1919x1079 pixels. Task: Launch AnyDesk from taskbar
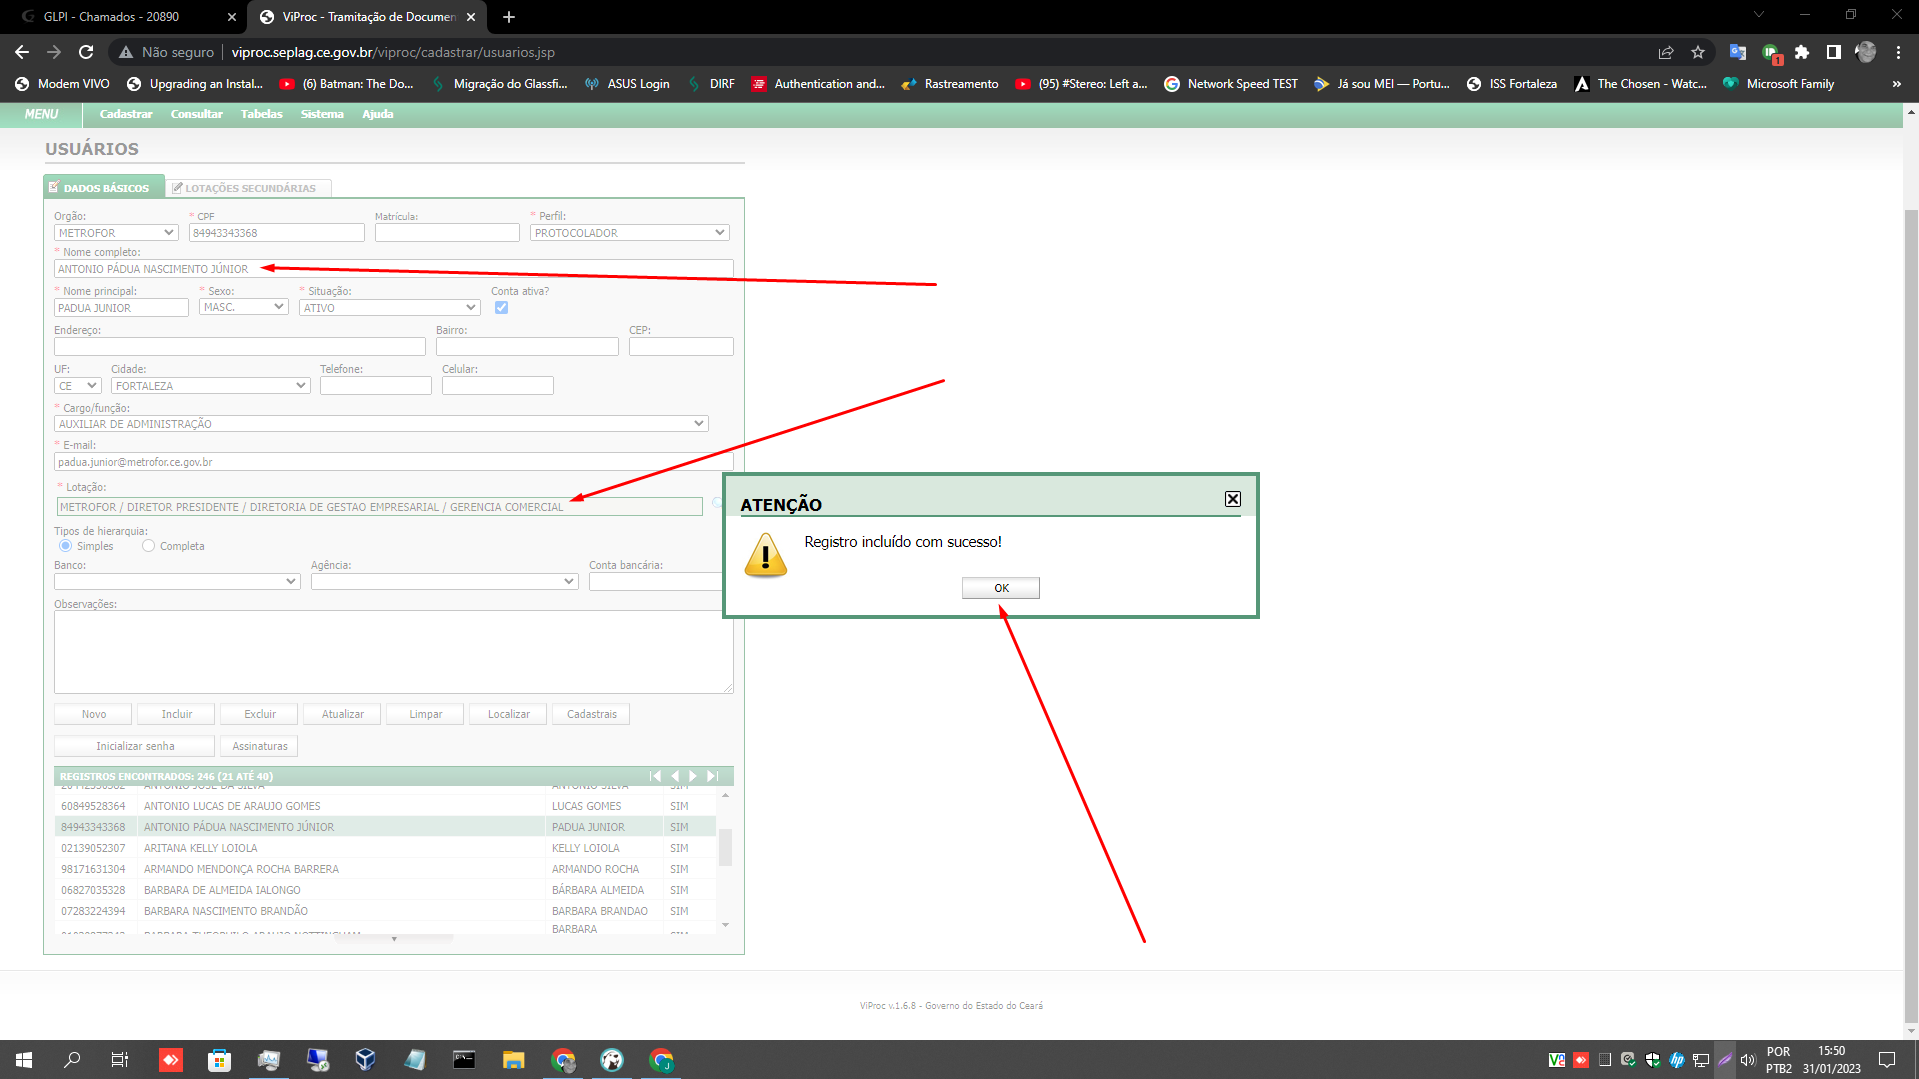pyautogui.click(x=171, y=1060)
